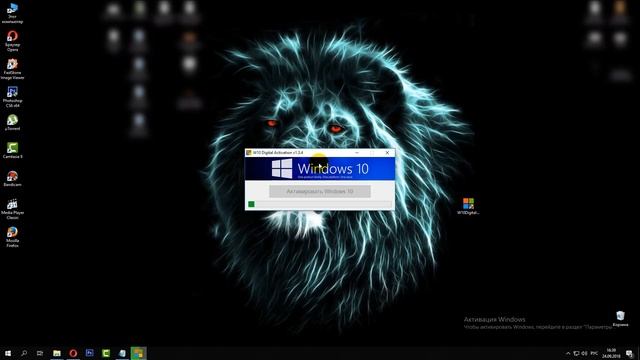The height and width of the screenshot is (360, 640).
Task: Open the 'Этот компьютер' desktop icon
Action: 12,13
